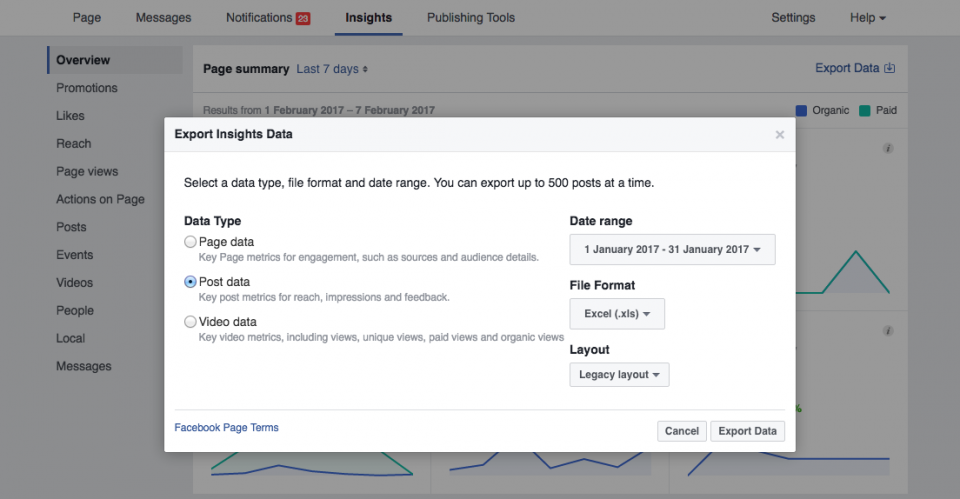Open the Facebook Page Terms link
The height and width of the screenshot is (499, 960).
tap(227, 427)
